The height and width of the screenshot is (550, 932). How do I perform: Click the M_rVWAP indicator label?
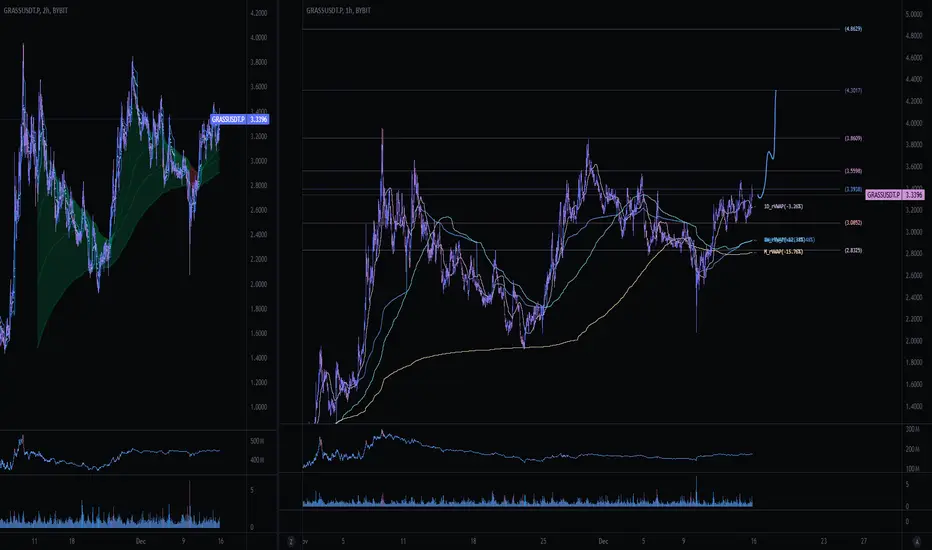coord(783,252)
